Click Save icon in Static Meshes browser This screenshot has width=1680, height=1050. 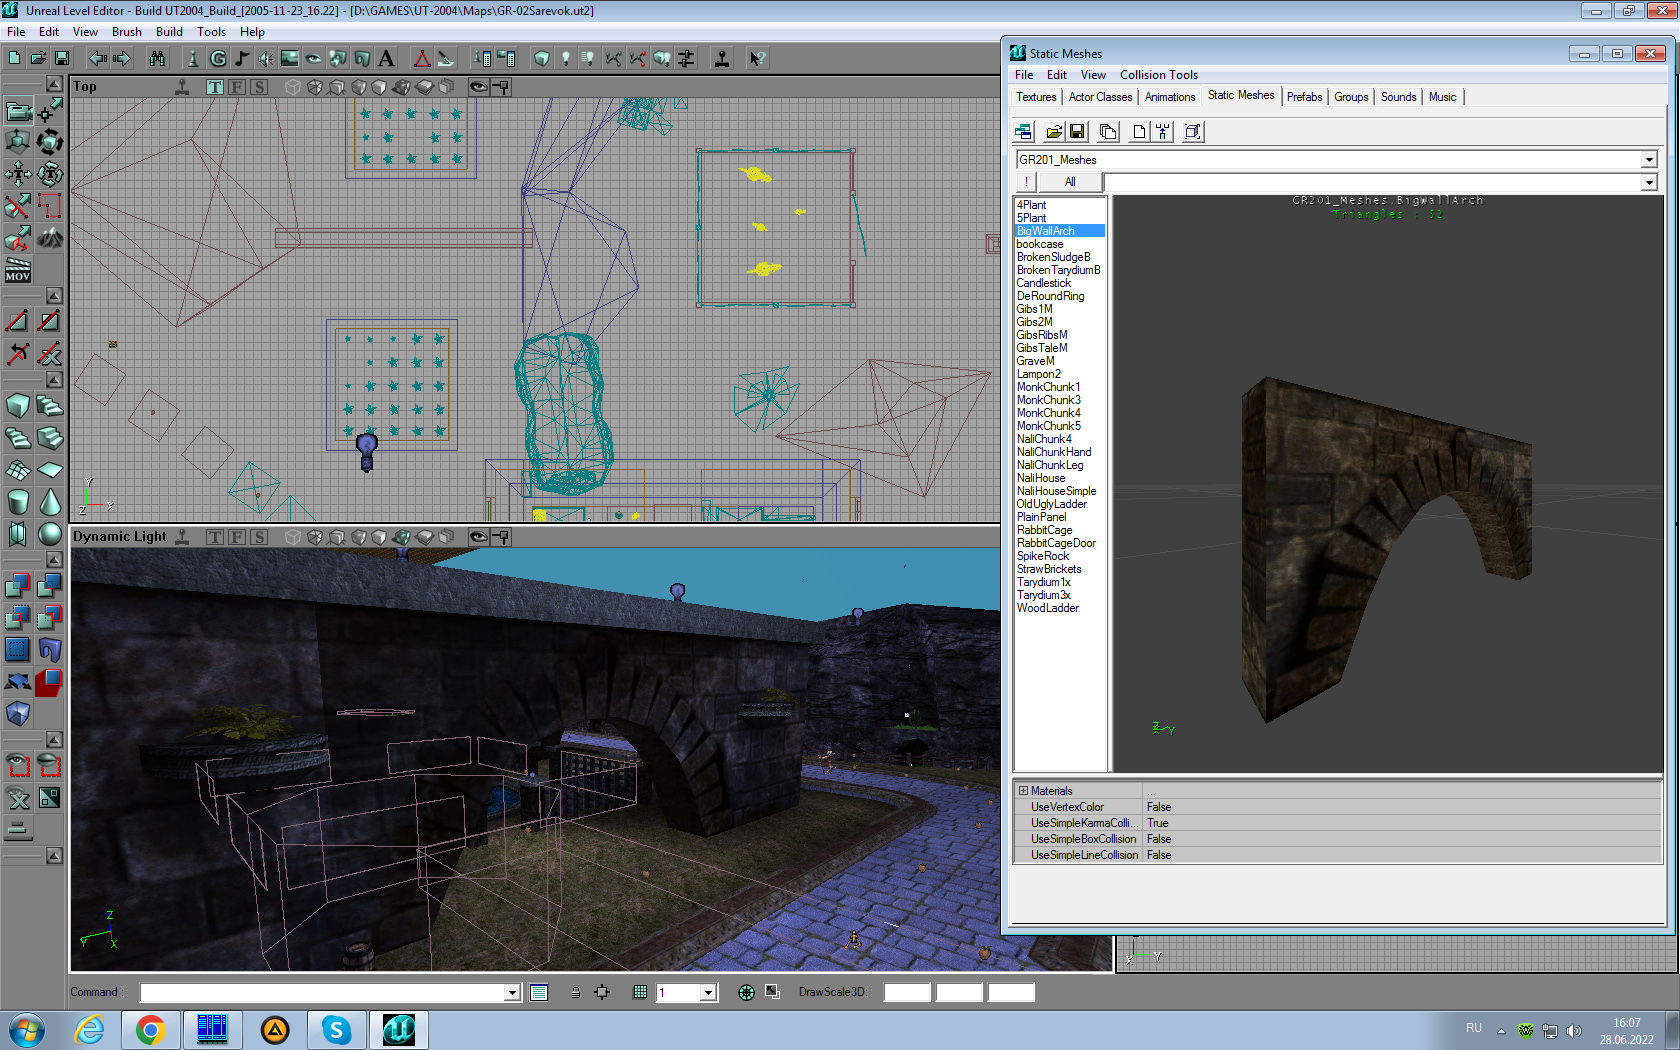(x=1077, y=132)
